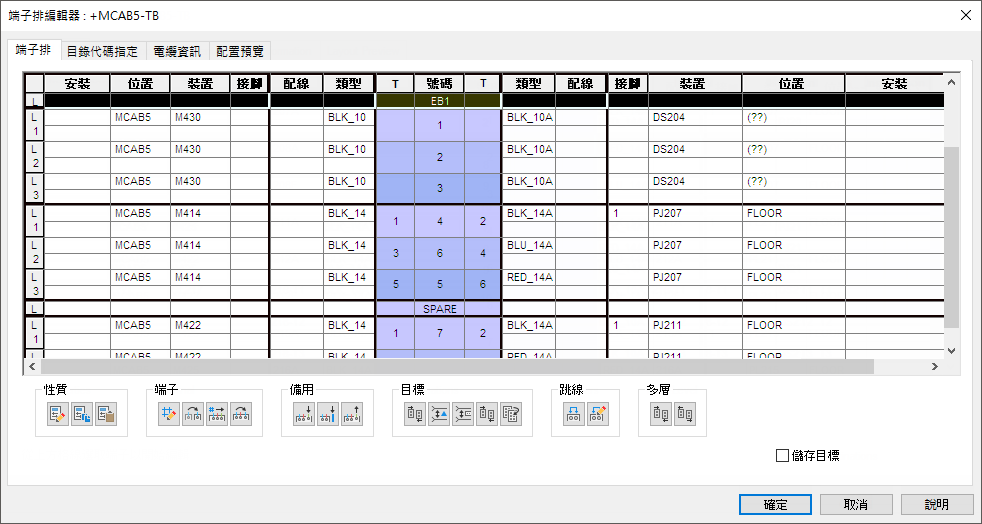Open the 目錄代碼指定 tab
This screenshot has height=524, width=982.
coord(102,51)
